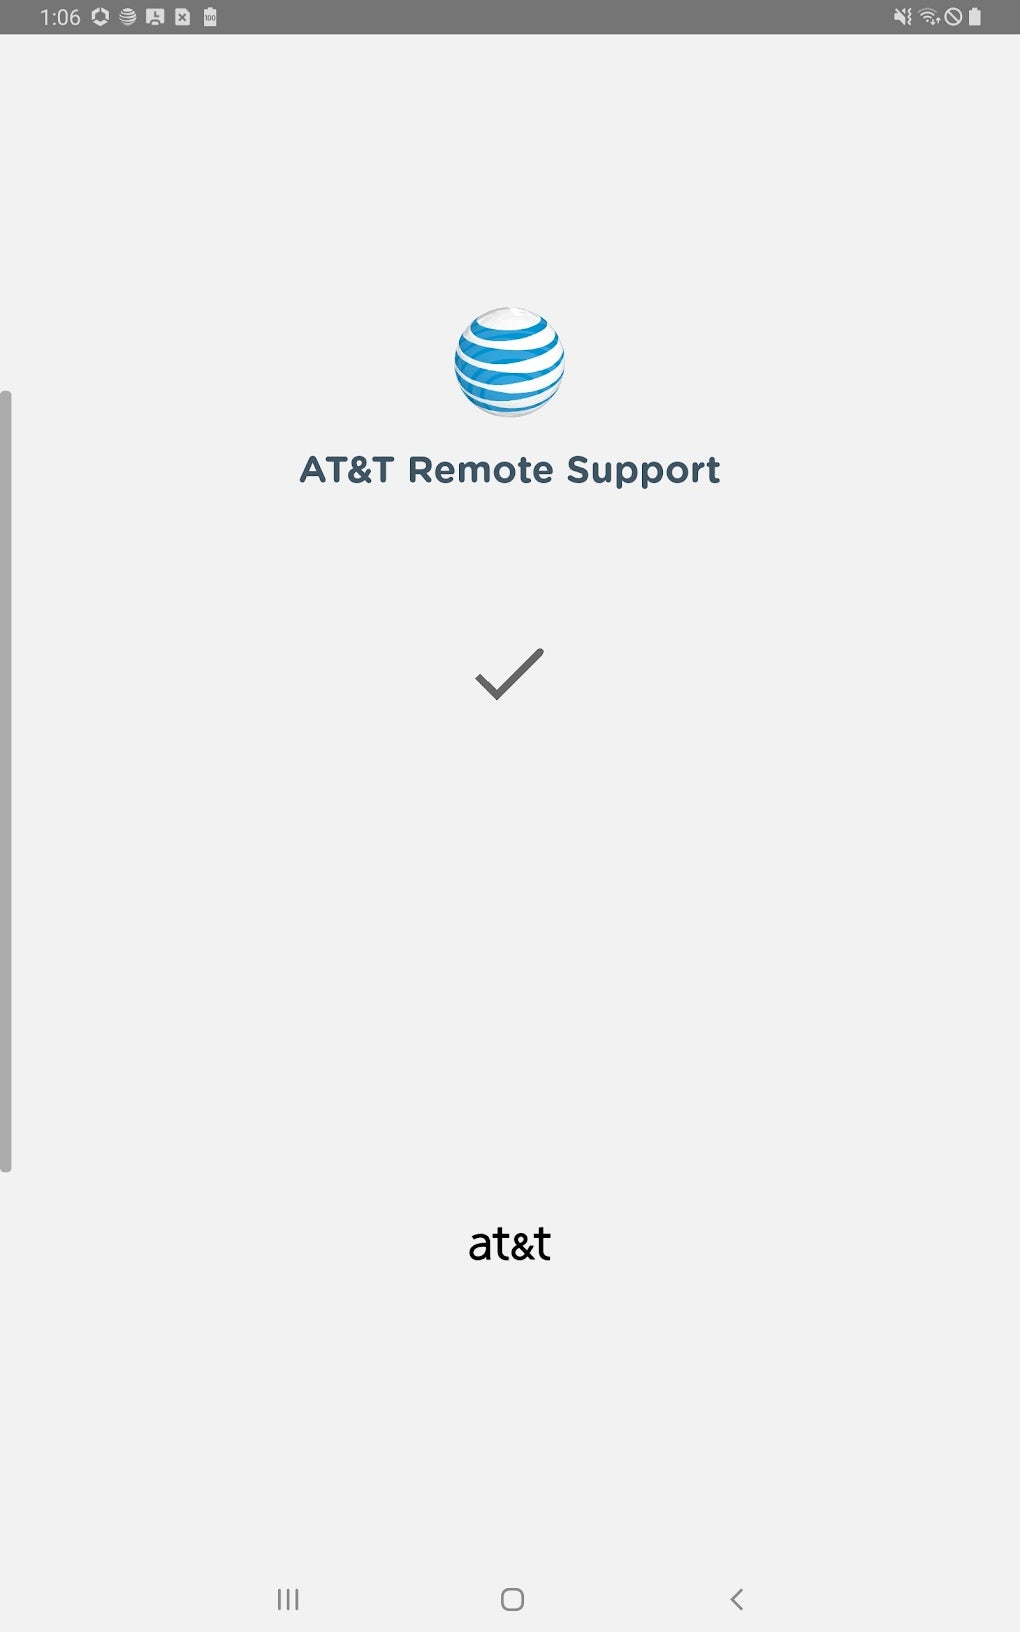Tap the SIM card error status icon

pyautogui.click(x=183, y=17)
